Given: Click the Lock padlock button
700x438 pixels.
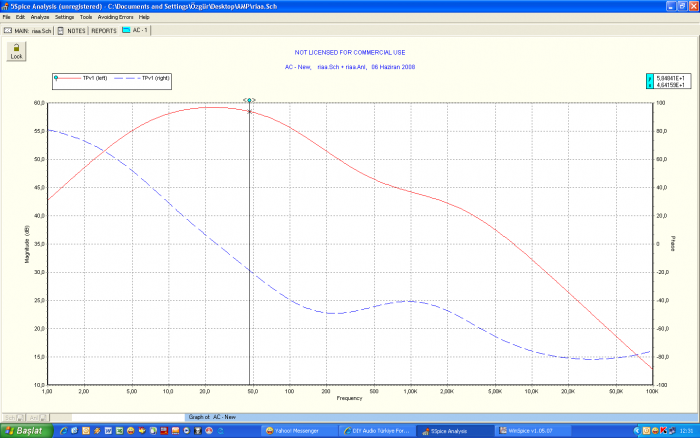Looking at the screenshot, I should tap(16, 51).
